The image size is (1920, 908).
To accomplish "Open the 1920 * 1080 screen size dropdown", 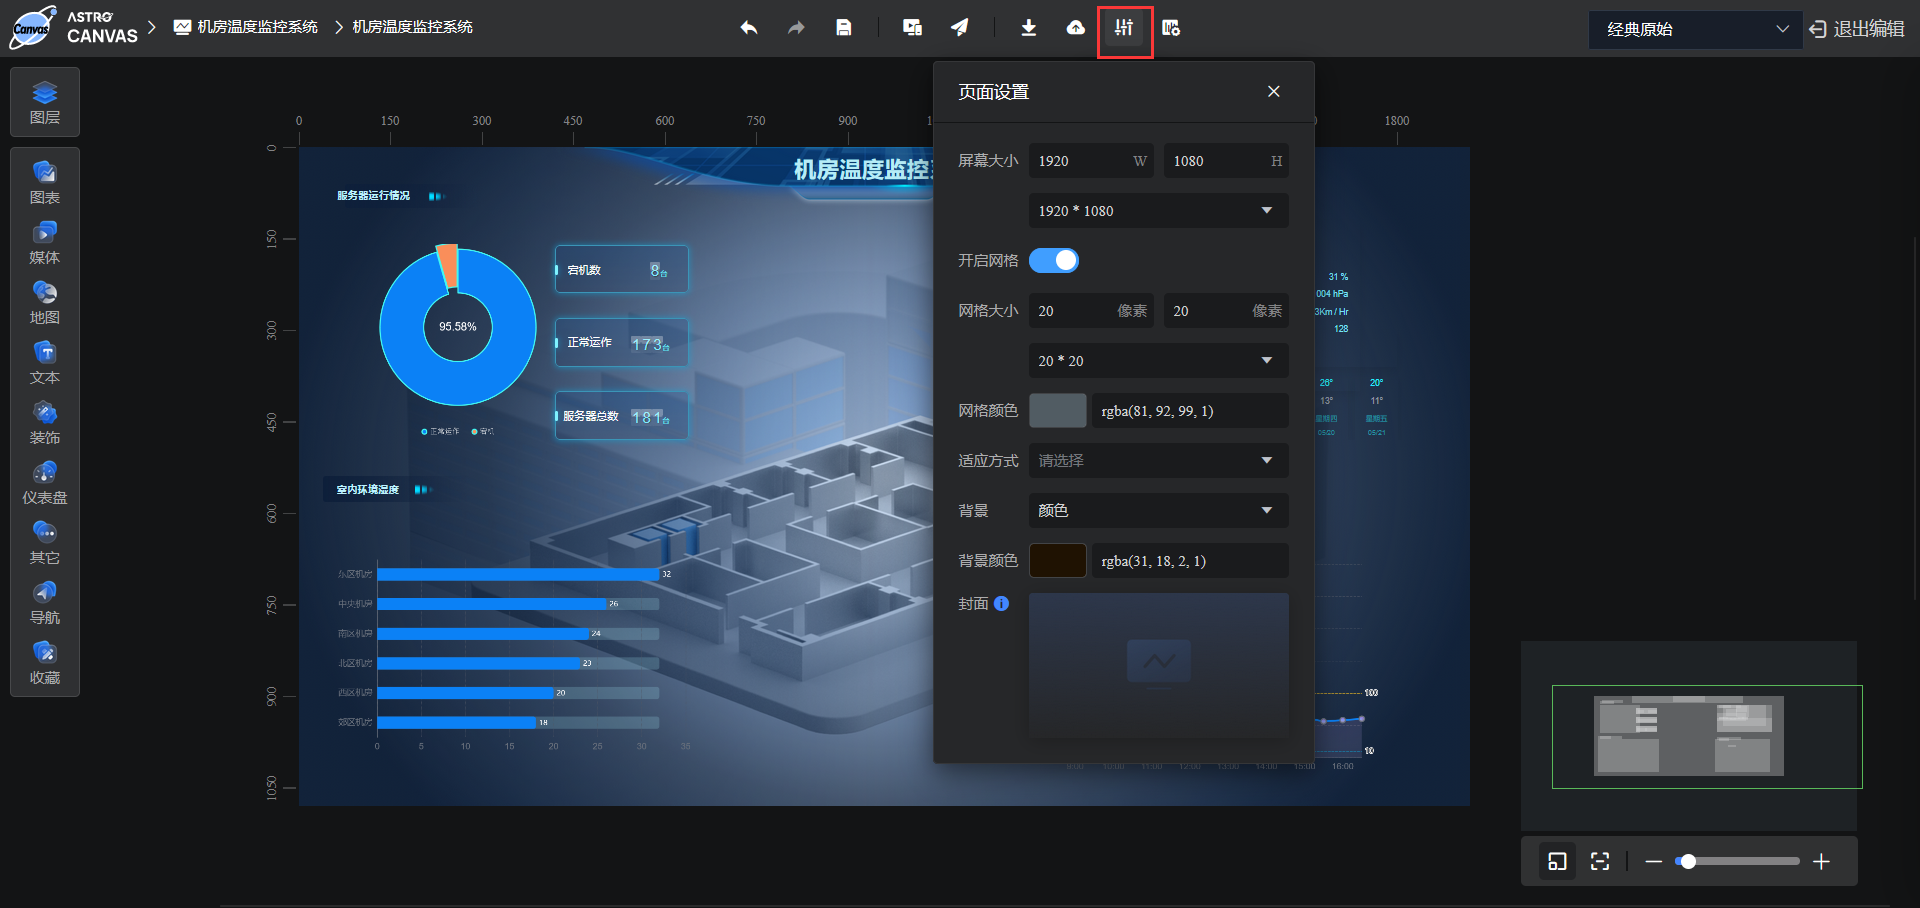I will pyautogui.click(x=1158, y=210).
